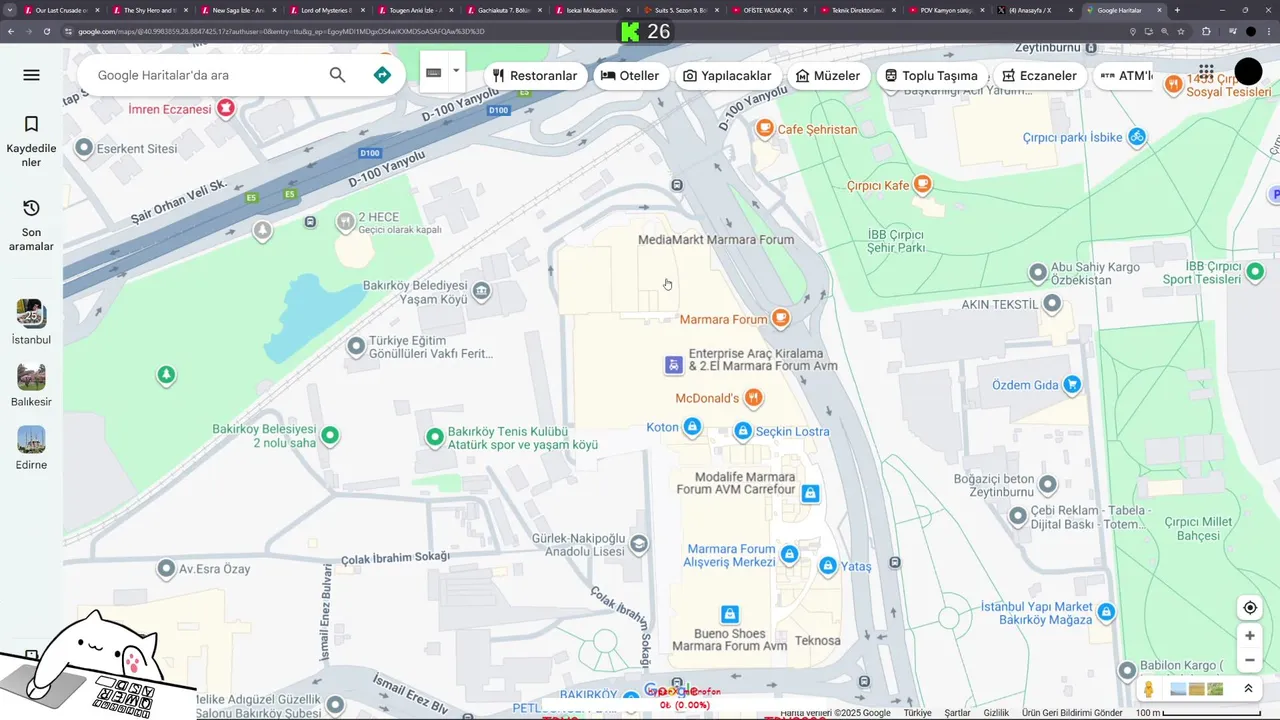Image resolution: width=1280 pixels, height=720 pixels.
Task: Click the Çırpıcı Kafe orange marker
Action: (x=923, y=185)
